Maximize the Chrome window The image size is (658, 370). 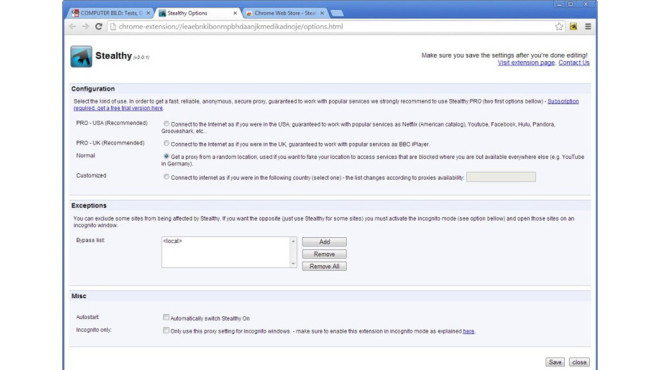coord(571,4)
